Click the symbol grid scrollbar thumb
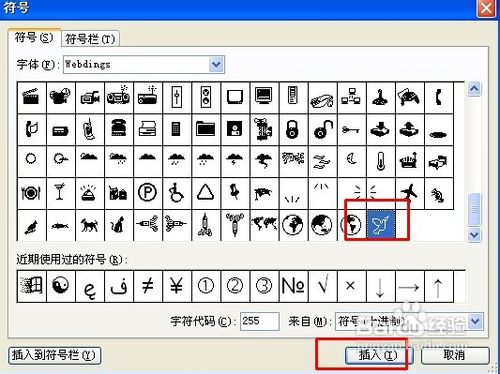The width and height of the screenshot is (500, 374). (x=474, y=209)
